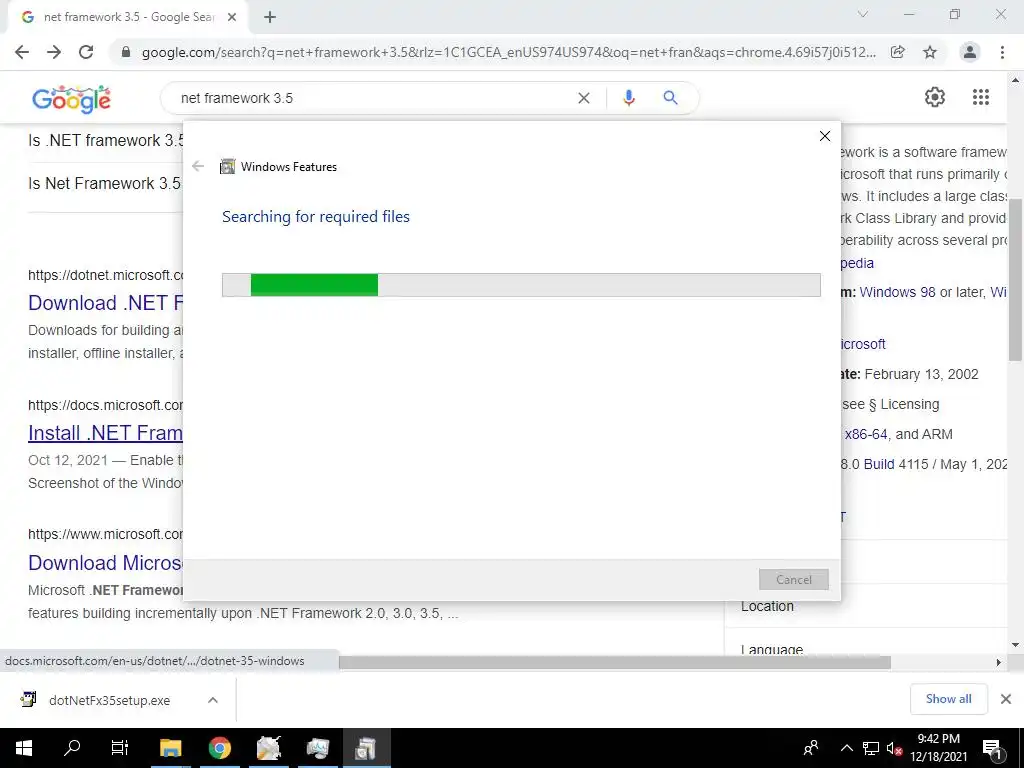Click the address bar URL
Viewport: 1024px width, 768px height.
[x=509, y=52]
